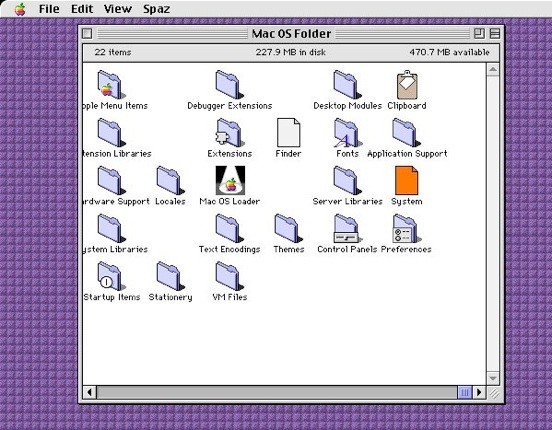Image resolution: width=552 pixels, height=430 pixels.
Task: Open the Fonts folder icon
Action: click(x=347, y=132)
